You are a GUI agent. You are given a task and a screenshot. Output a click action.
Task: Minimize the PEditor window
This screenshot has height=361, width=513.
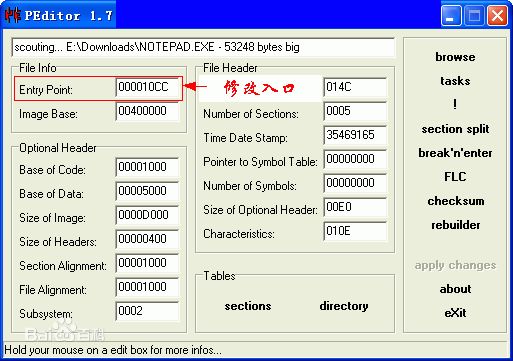pyautogui.click(x=451, y=15)
